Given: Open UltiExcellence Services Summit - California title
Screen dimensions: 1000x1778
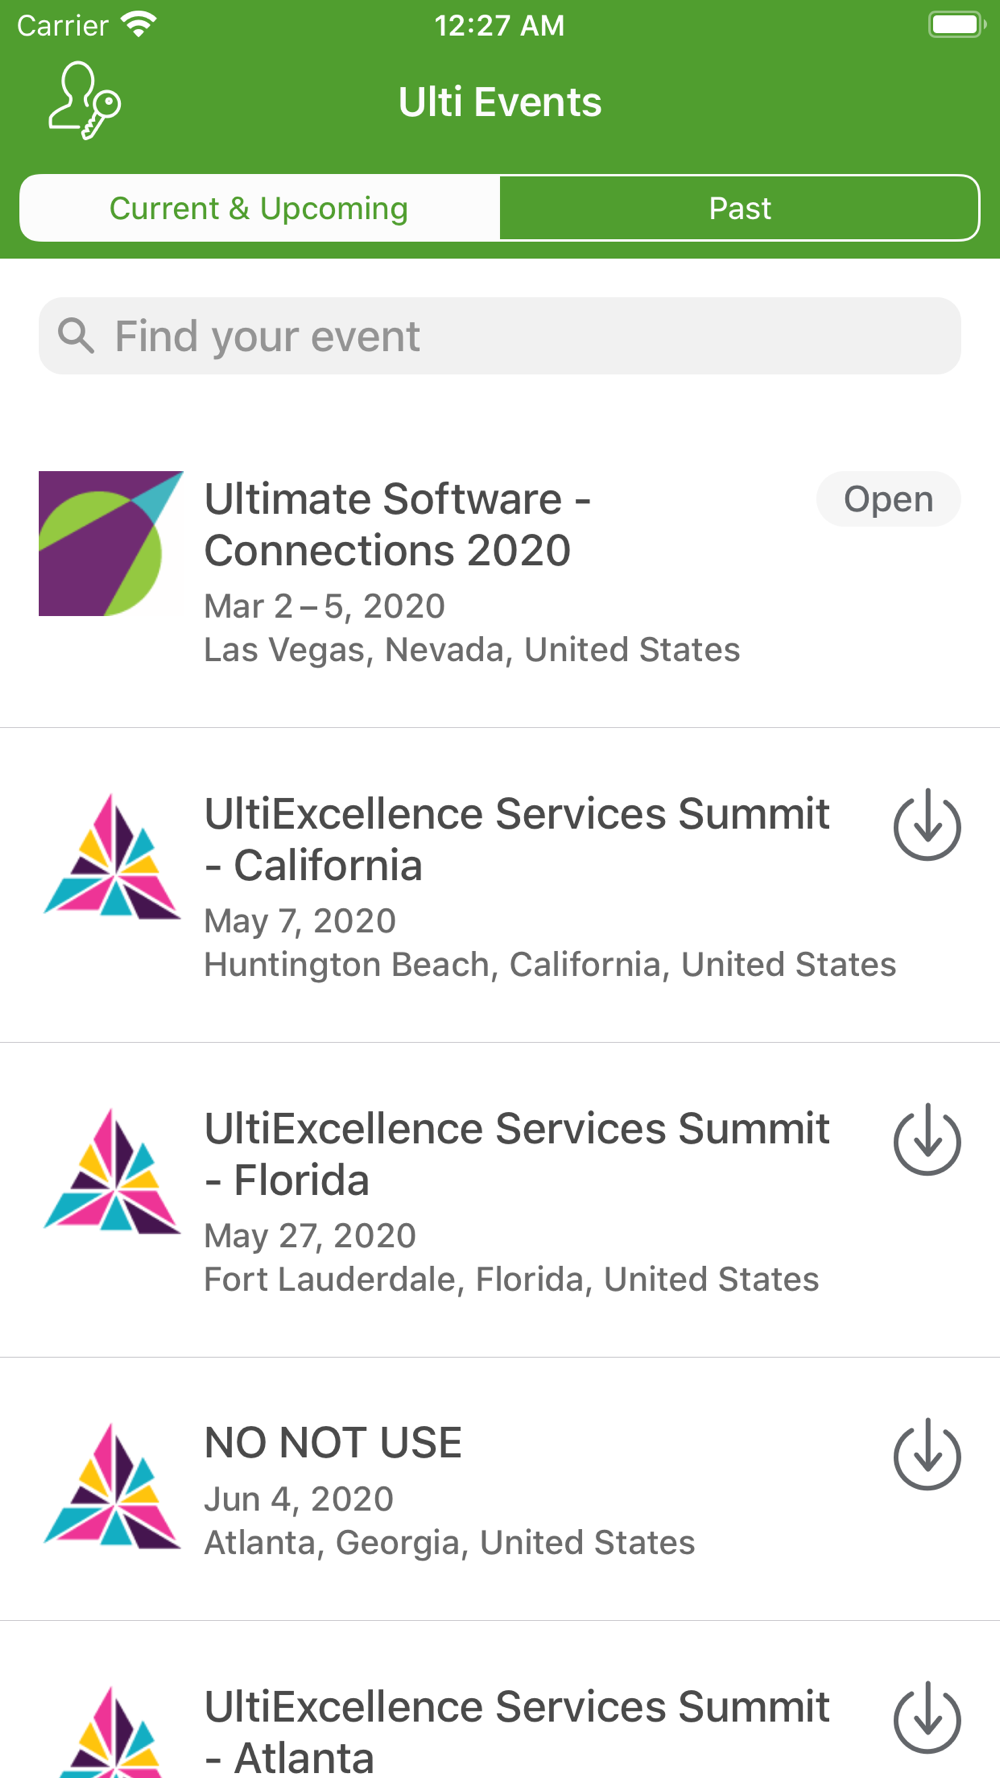Looking at the screenshot, I should coord(516,839).
